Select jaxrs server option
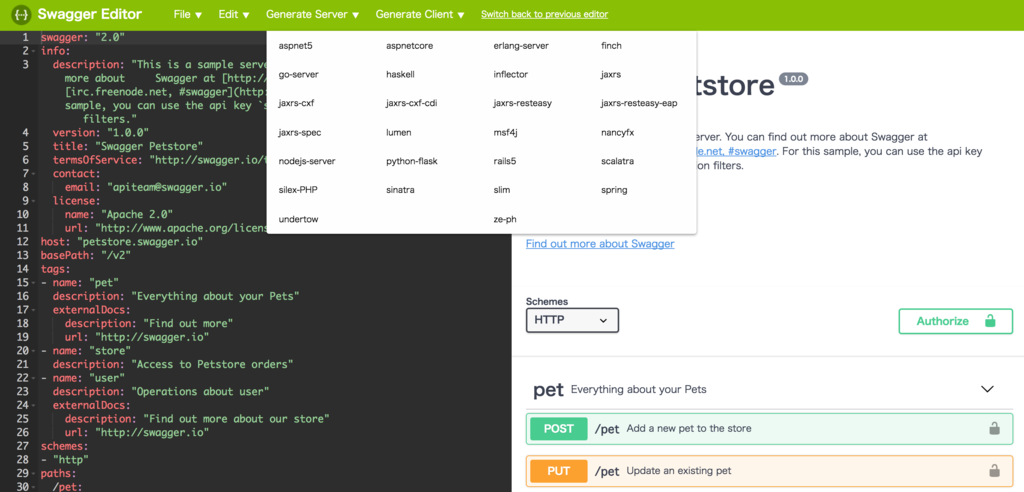This screenshot has height=492, width=1024. (x=611, y=74)
